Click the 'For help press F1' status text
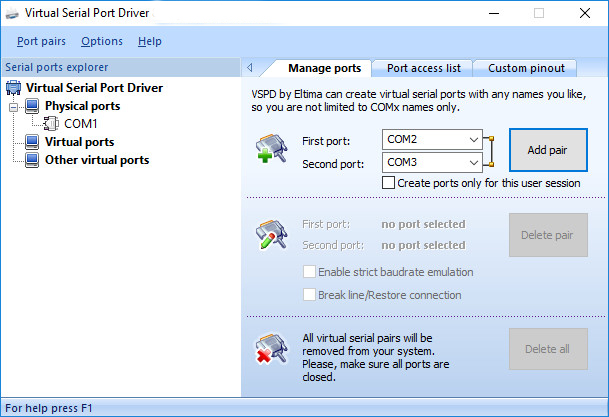The height and width of the screenshot is (417, 609). 49,408
